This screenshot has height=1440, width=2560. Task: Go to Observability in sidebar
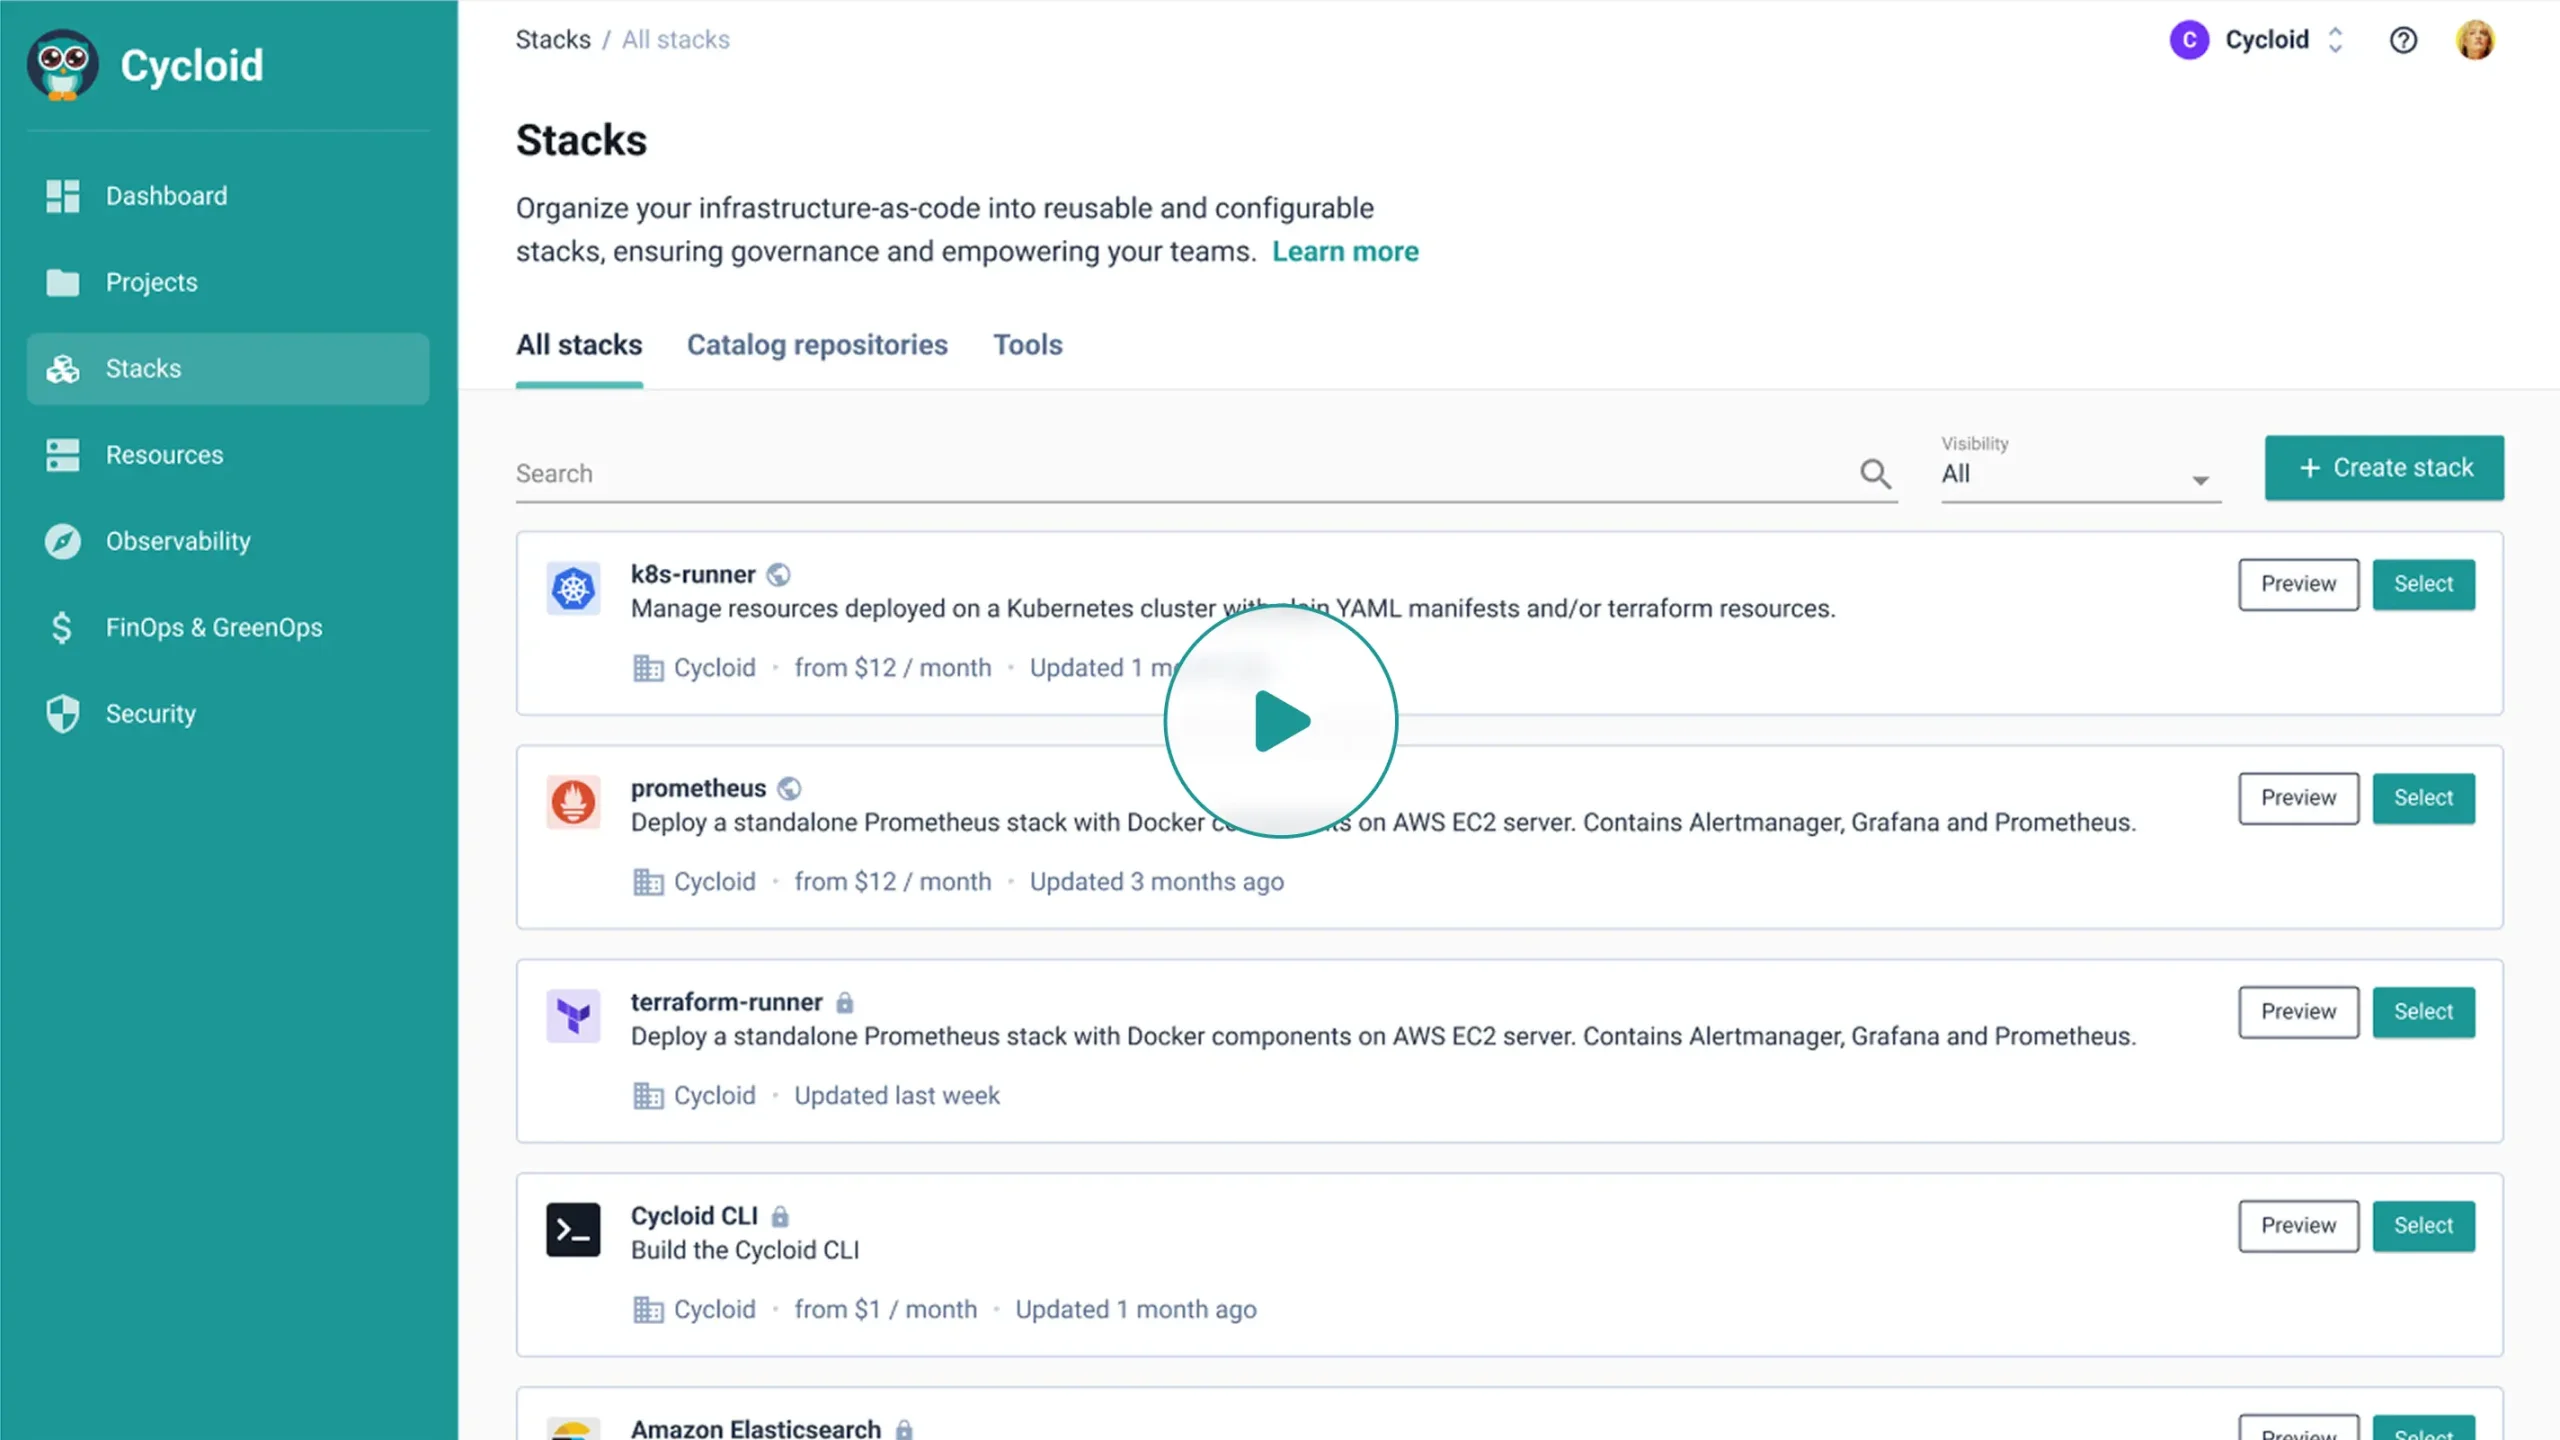178,541
